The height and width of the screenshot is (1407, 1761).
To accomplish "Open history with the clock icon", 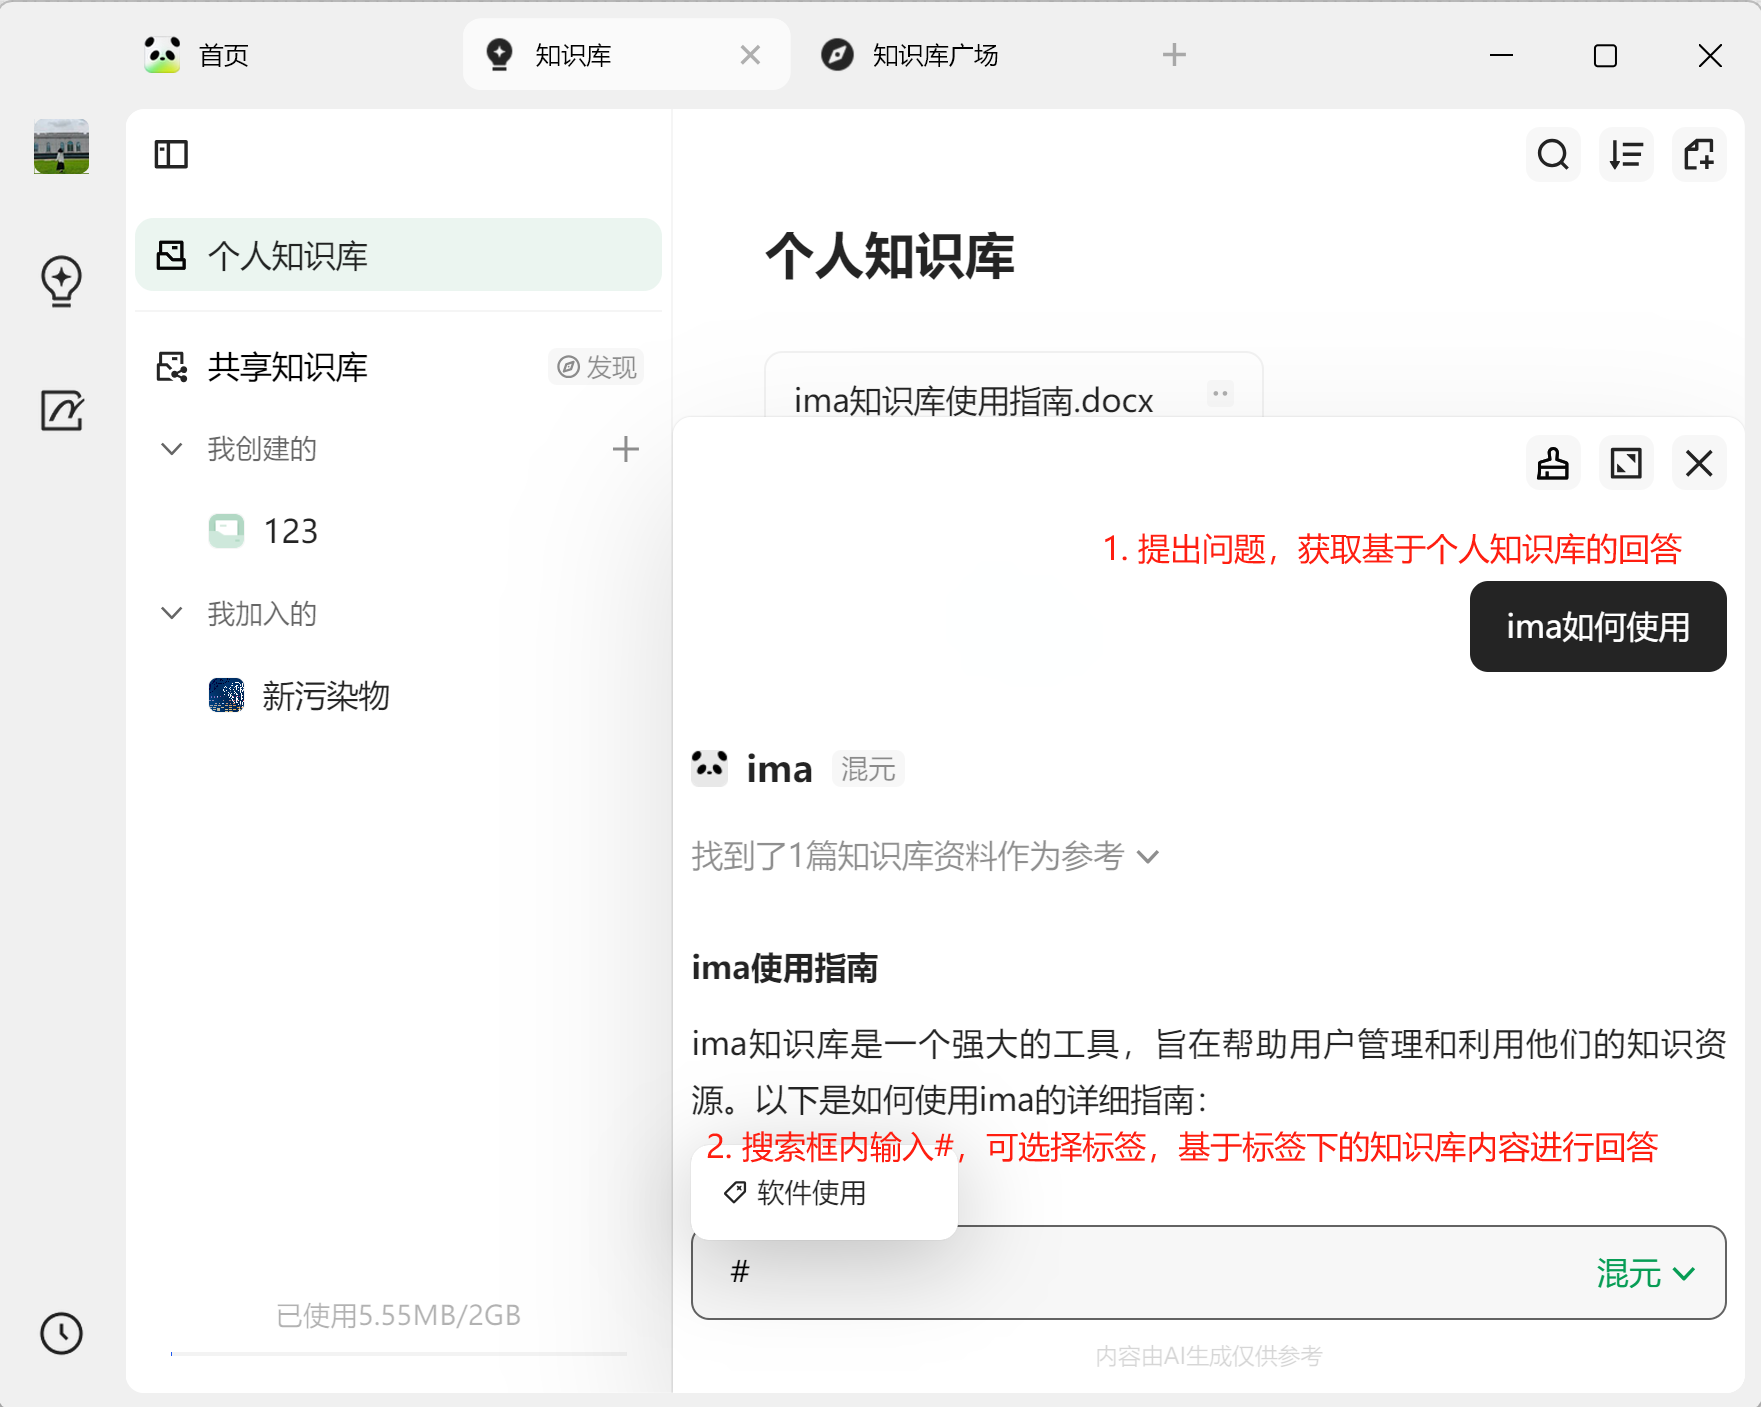I will coord(61,1334).
